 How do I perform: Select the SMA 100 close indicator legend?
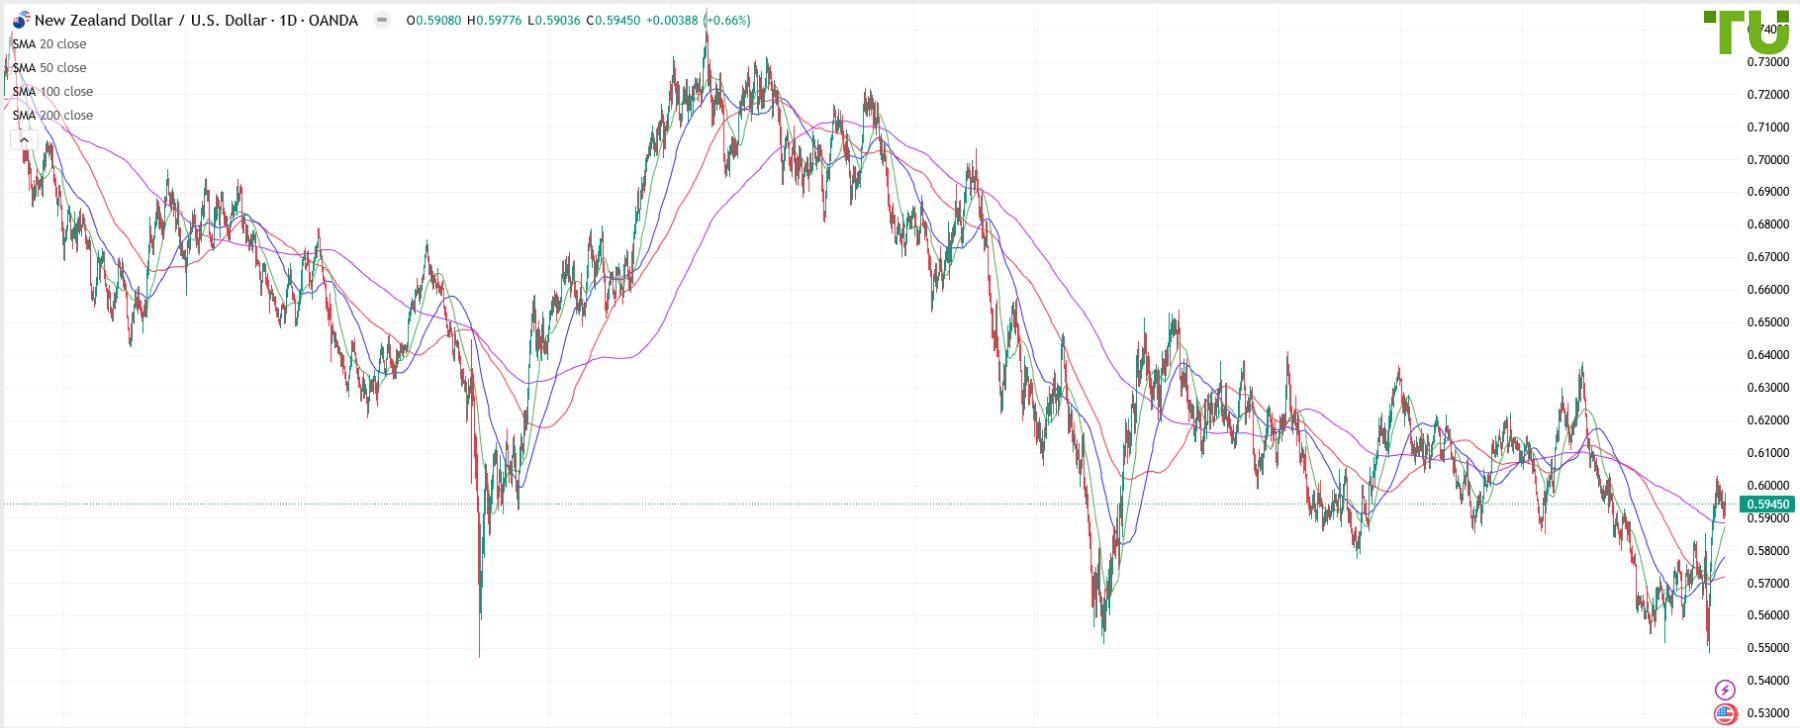52,92
